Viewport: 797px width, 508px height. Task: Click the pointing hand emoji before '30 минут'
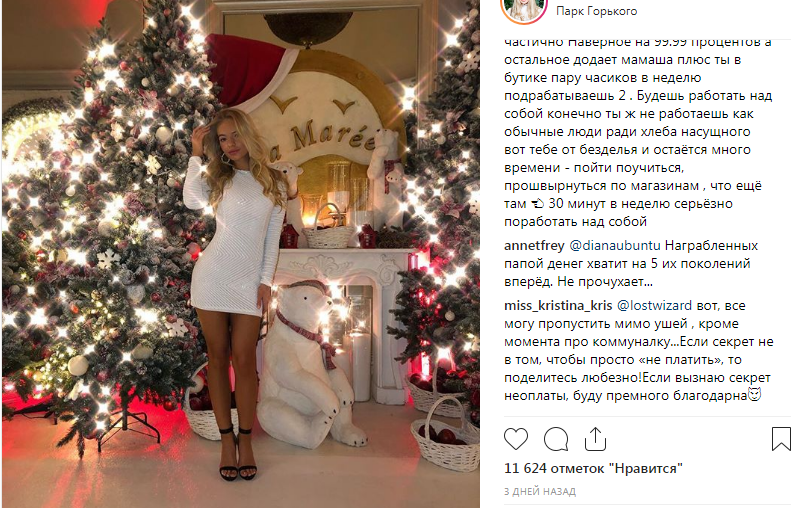point(537,204)
